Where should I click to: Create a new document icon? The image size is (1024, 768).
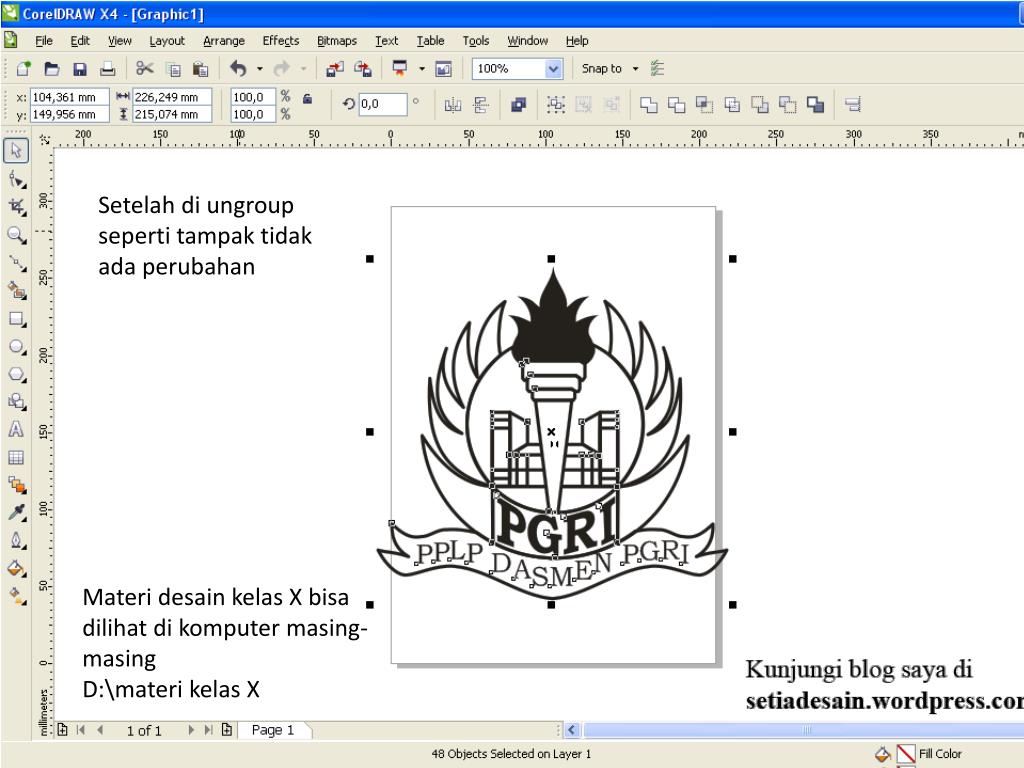[24, 69]
